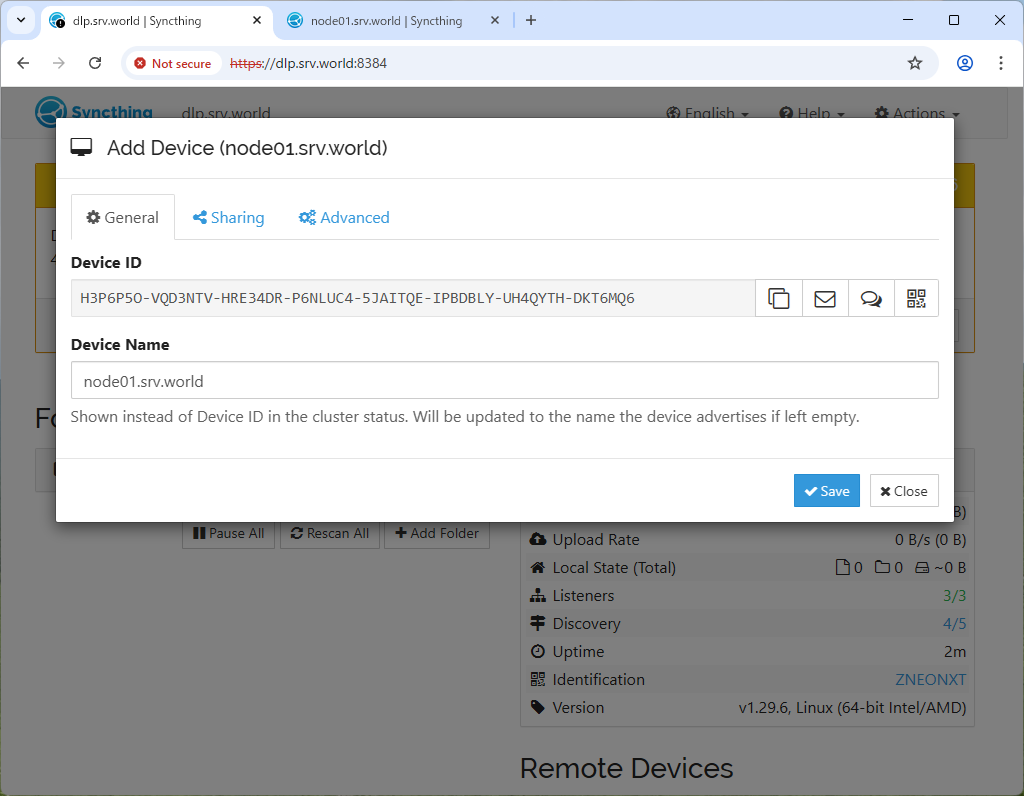Open the Actions dropdown menu
Image resolution: width=1024 pixels, height=796 pixels.
click(917, 114)
